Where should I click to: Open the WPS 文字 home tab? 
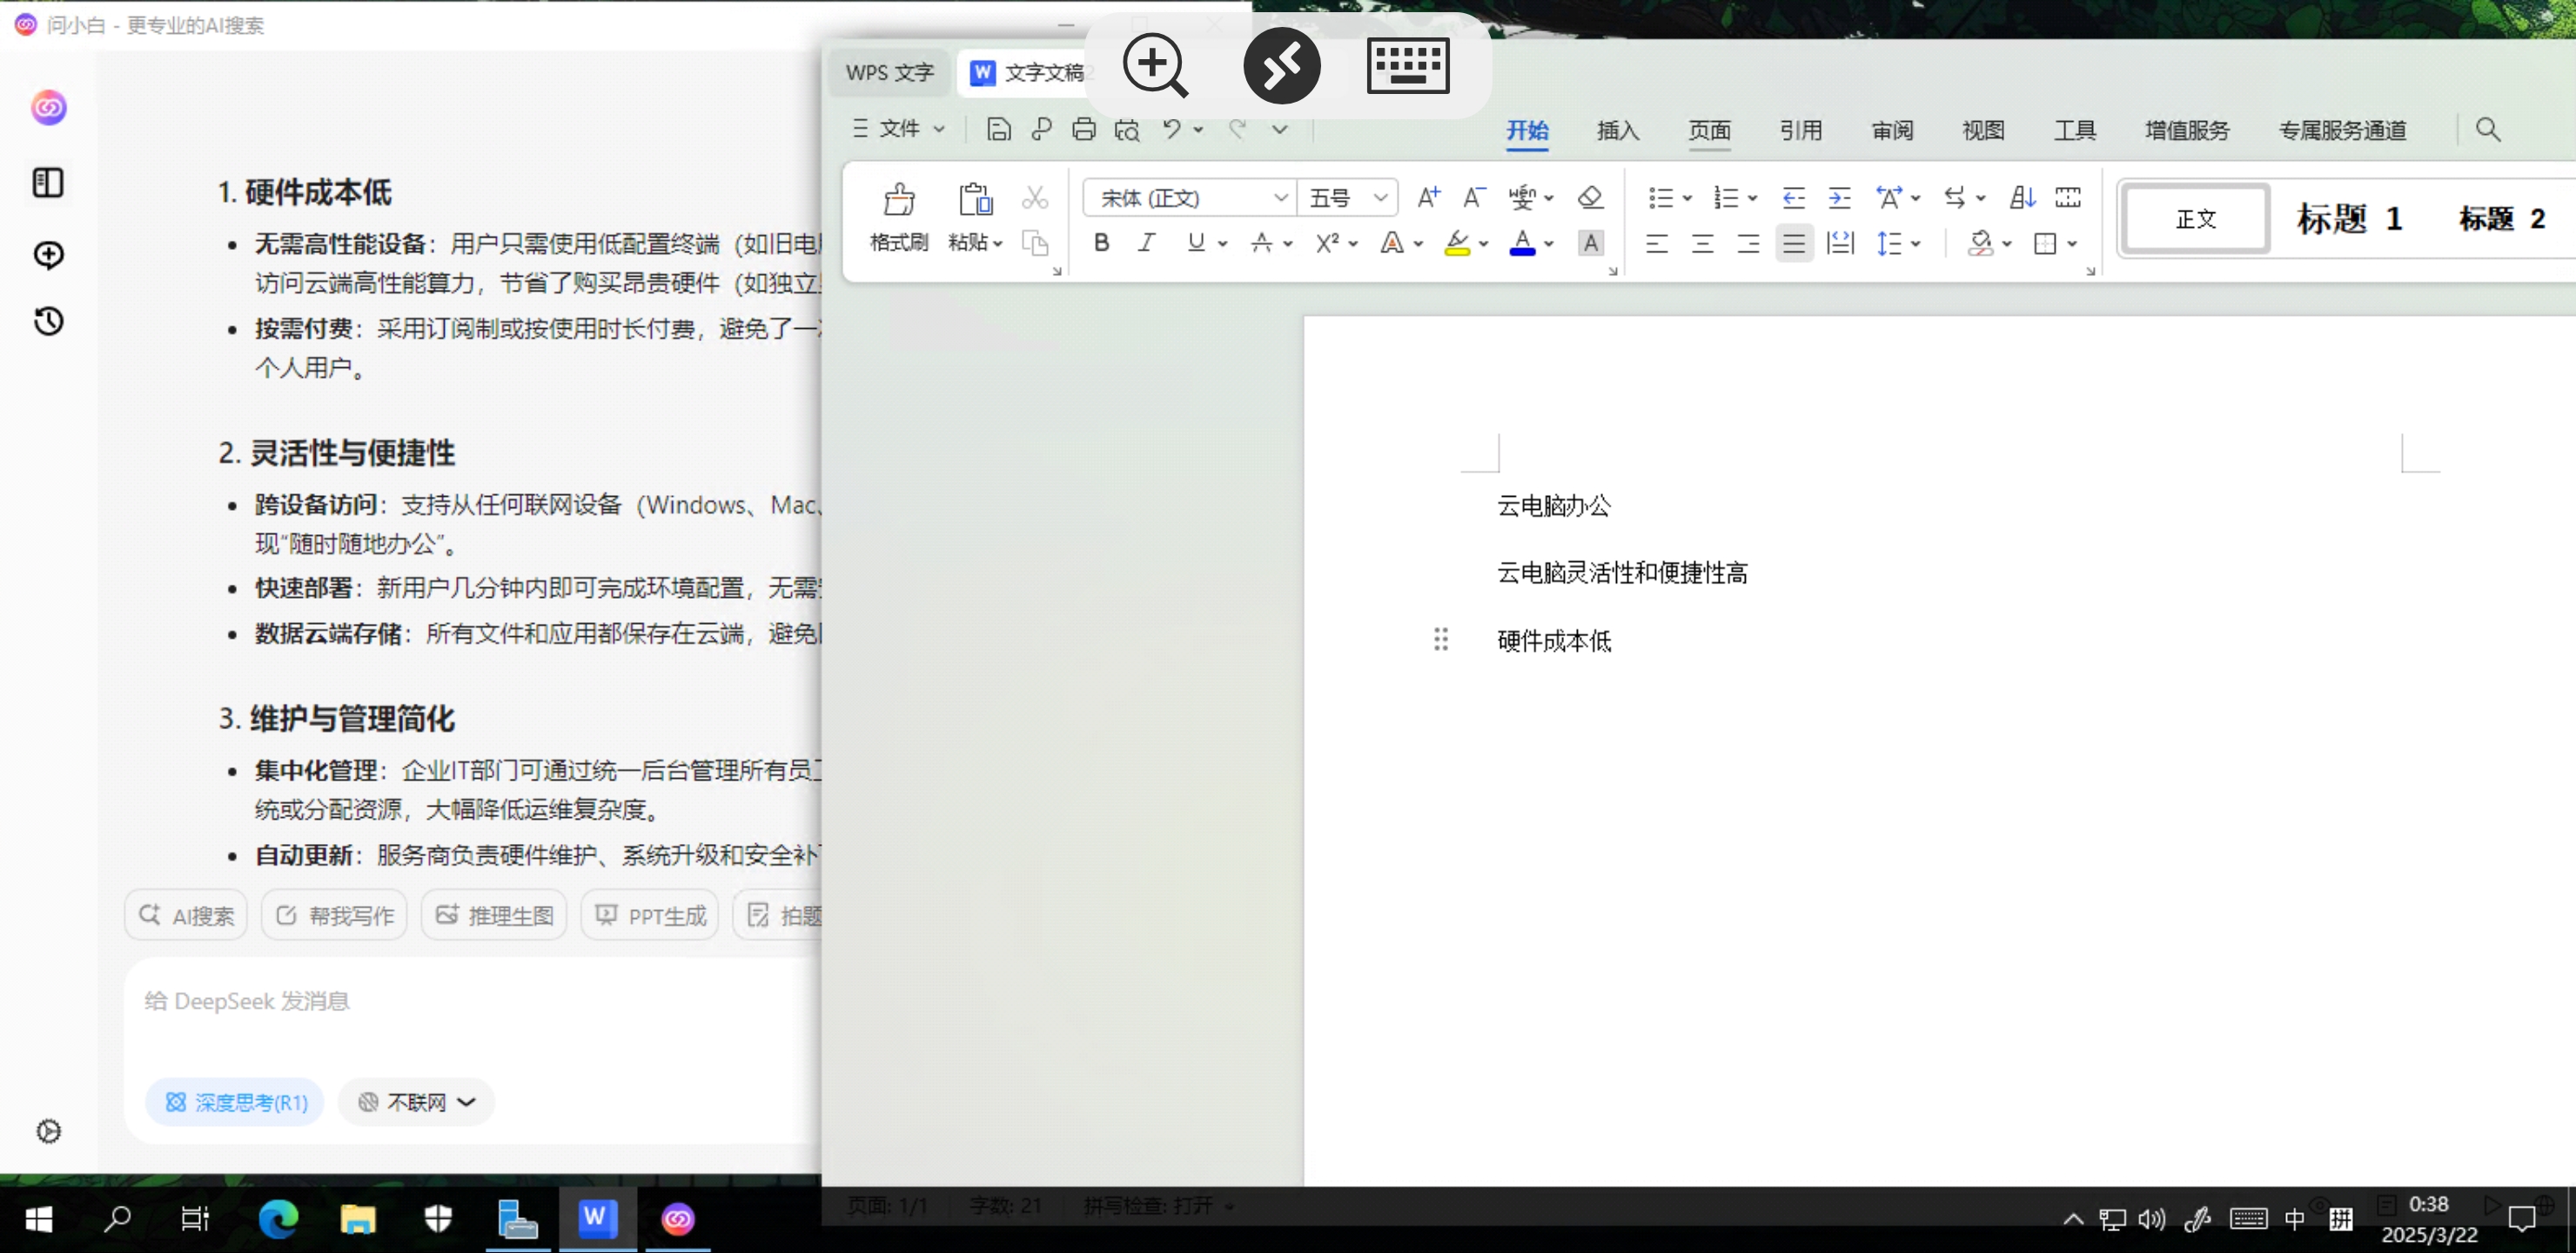click(889, 72)
